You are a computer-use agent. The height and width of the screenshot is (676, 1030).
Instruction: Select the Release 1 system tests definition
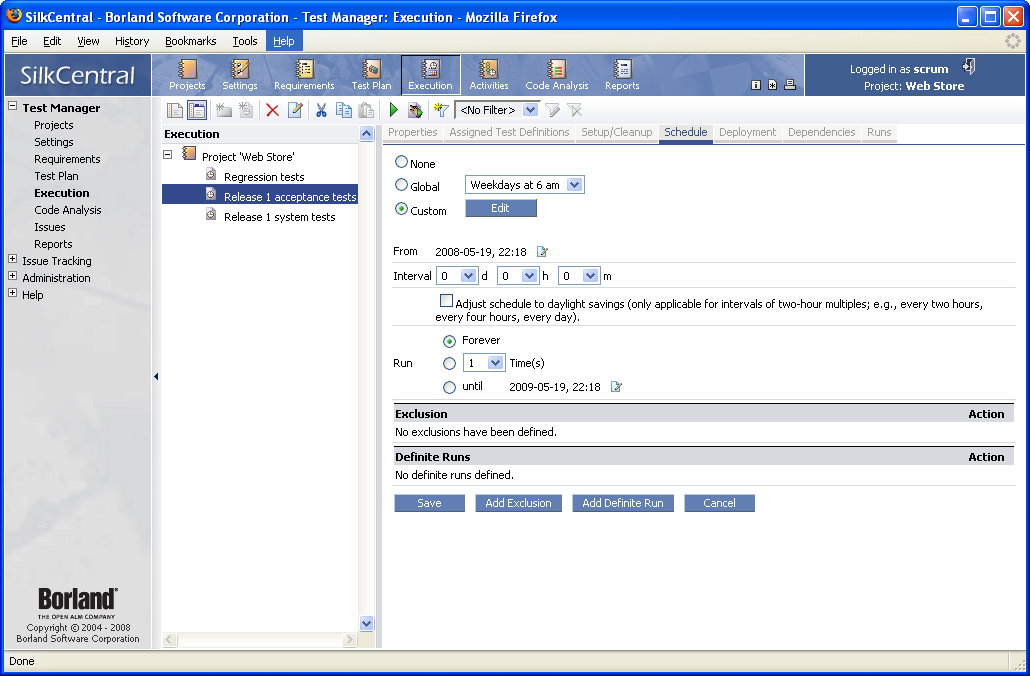(279, 217)
